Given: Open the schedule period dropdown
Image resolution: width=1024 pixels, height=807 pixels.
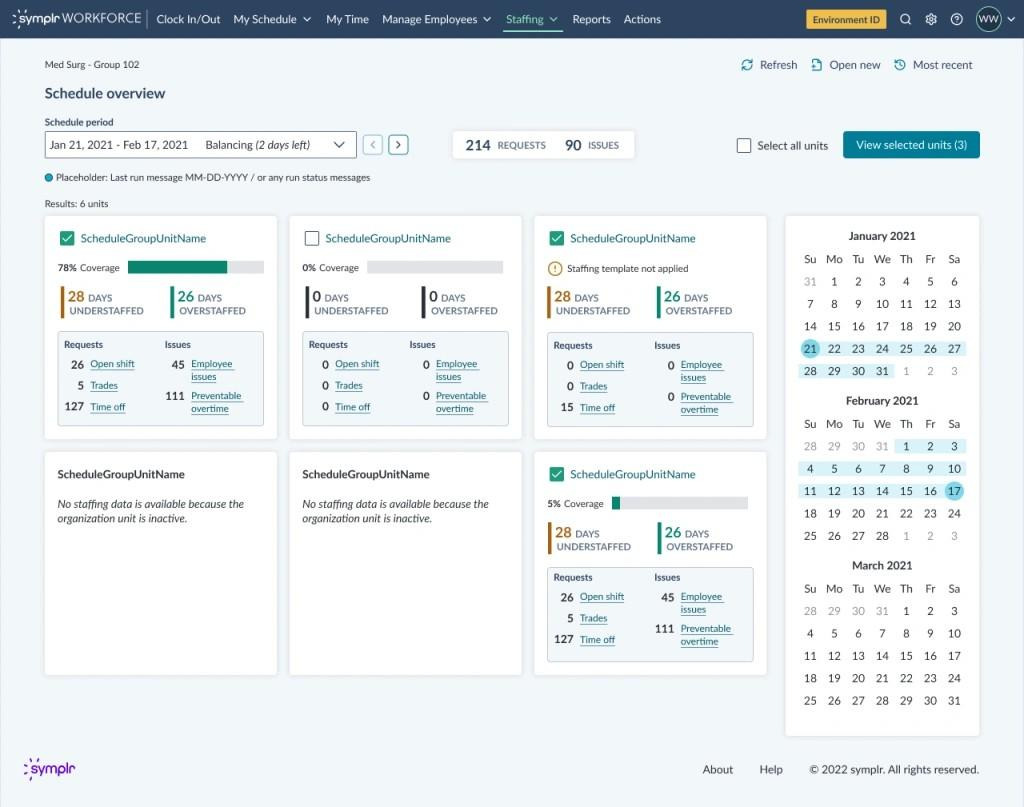Looking at the screenshot, I should point(341,144).
